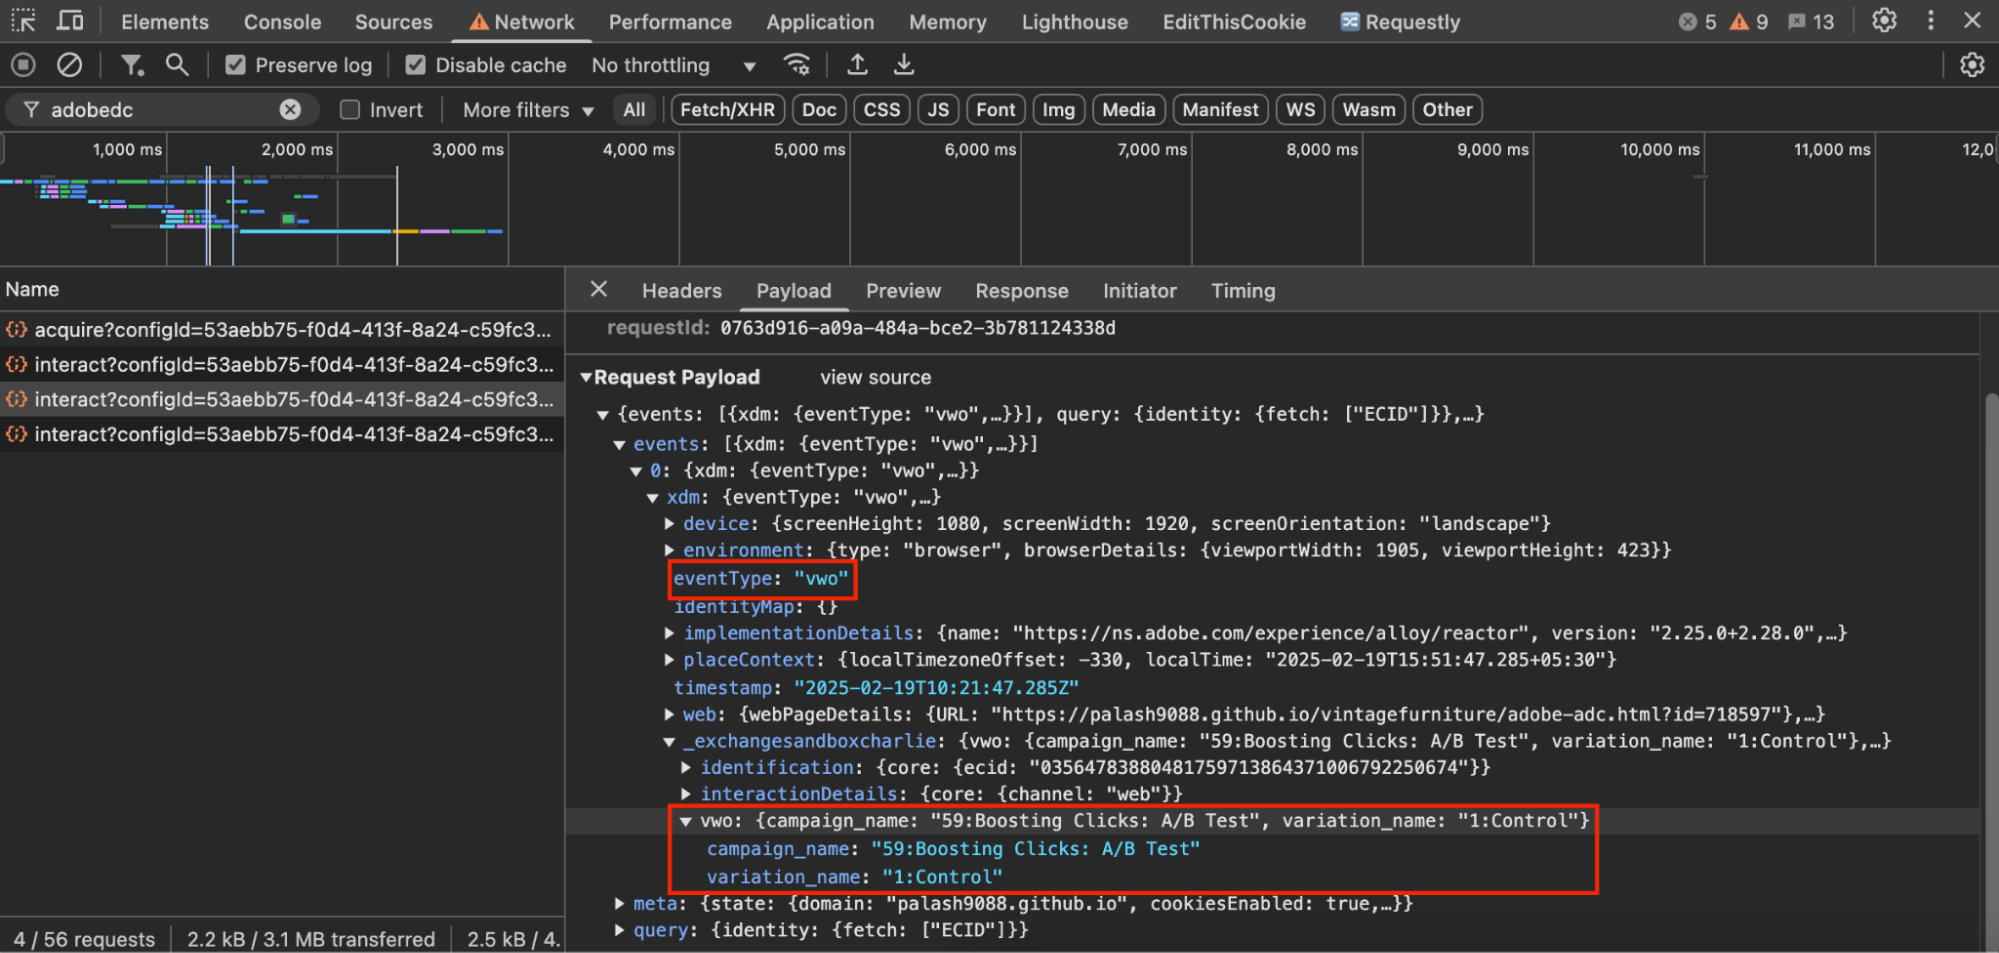Expand the web object node
Screen dimensions: 1999x953
[669, 714]
